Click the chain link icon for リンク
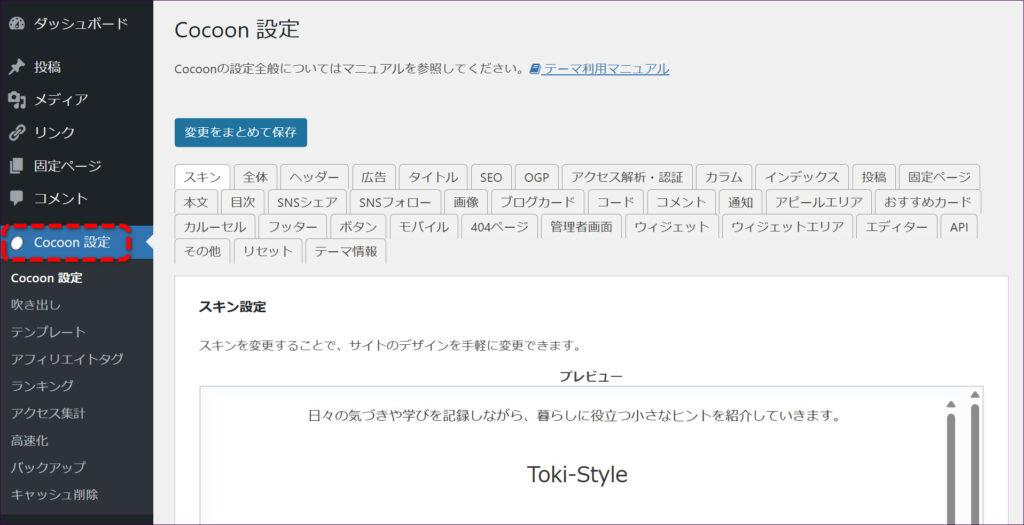Screen dimensions: 1024x525 click(x=16, y=133)
